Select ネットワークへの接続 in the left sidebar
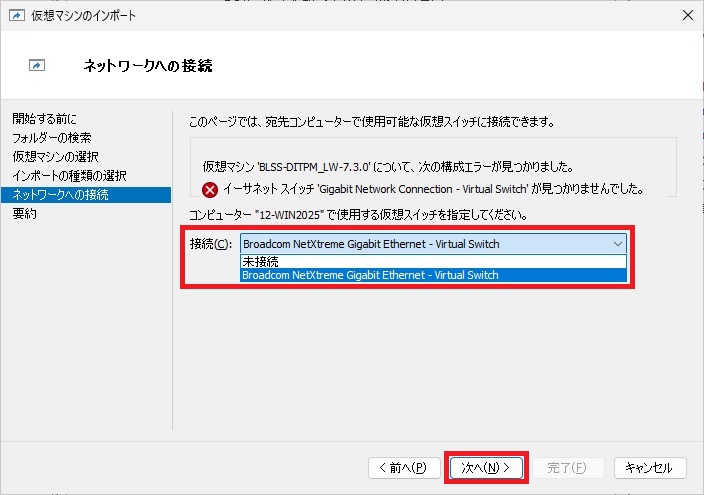The height and width of the screenshot is (495, 704). [61, 195]
